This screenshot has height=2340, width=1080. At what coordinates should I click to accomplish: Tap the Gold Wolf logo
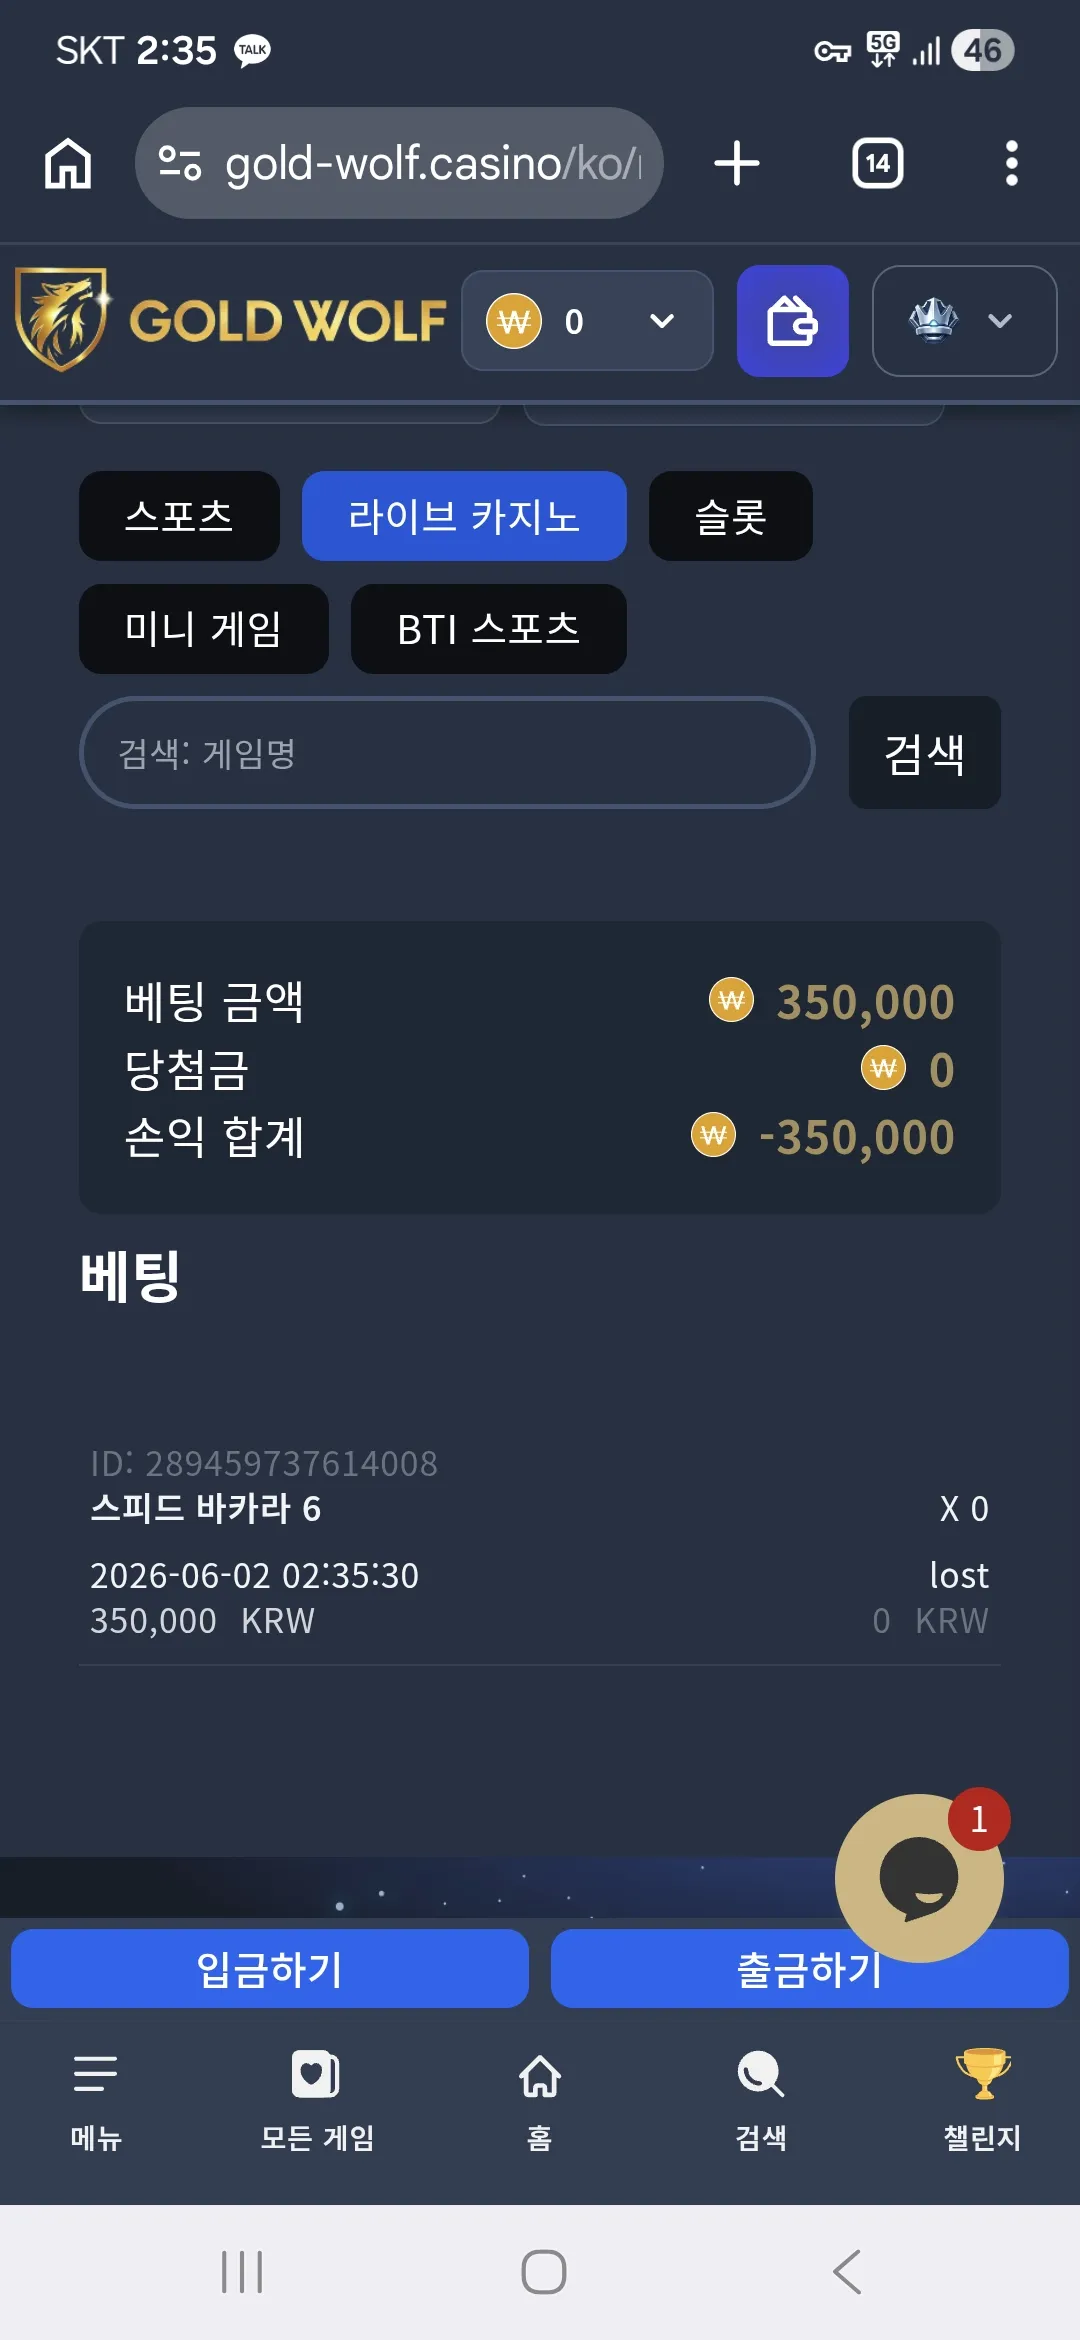230,320
